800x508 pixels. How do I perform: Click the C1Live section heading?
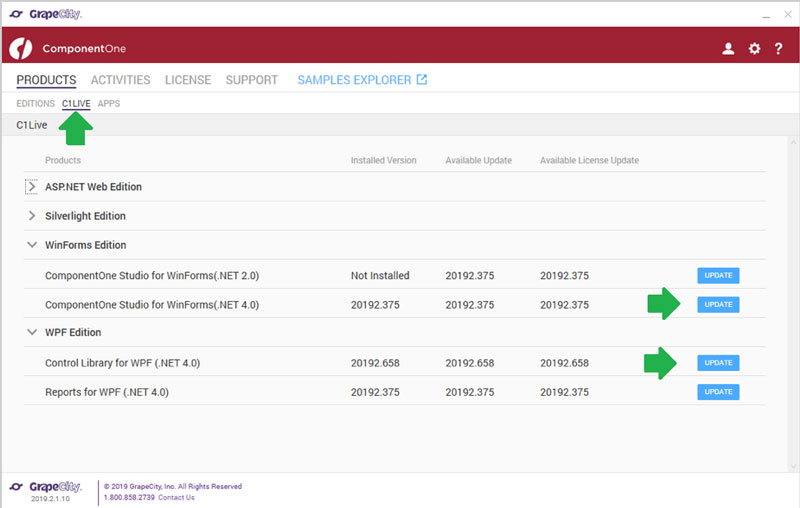32,125
